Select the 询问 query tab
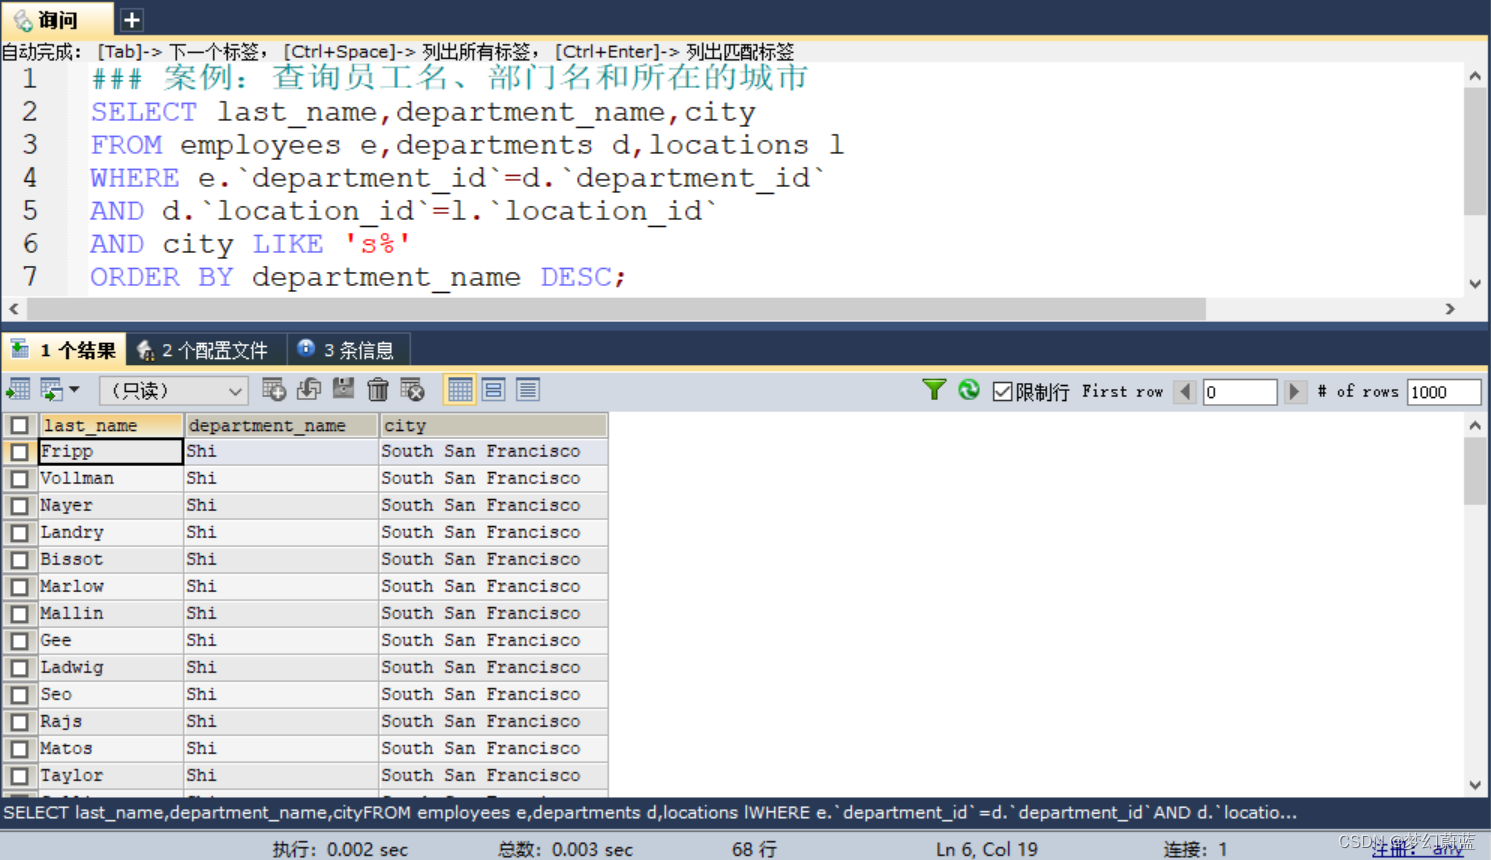 [55, 18]
